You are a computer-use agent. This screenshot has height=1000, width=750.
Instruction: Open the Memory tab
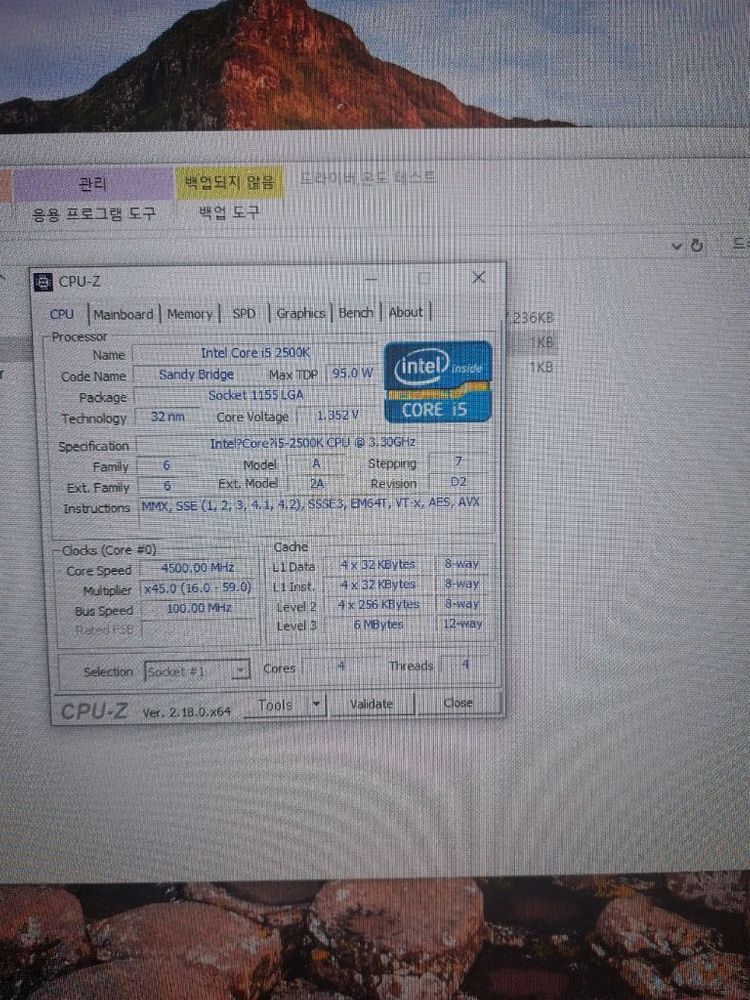[189, 314]
